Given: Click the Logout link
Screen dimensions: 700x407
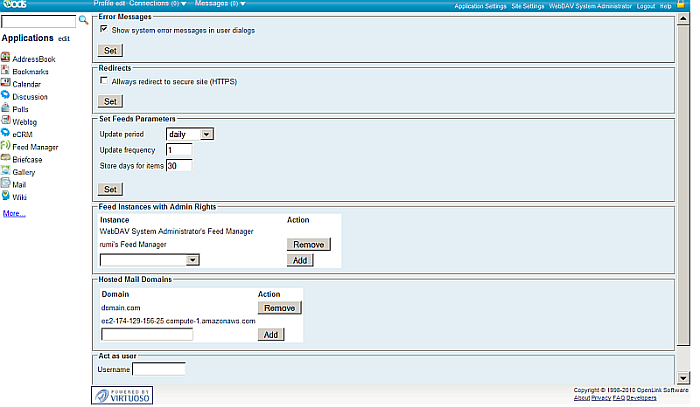Looking at the screenshot, I should (646, 6).
